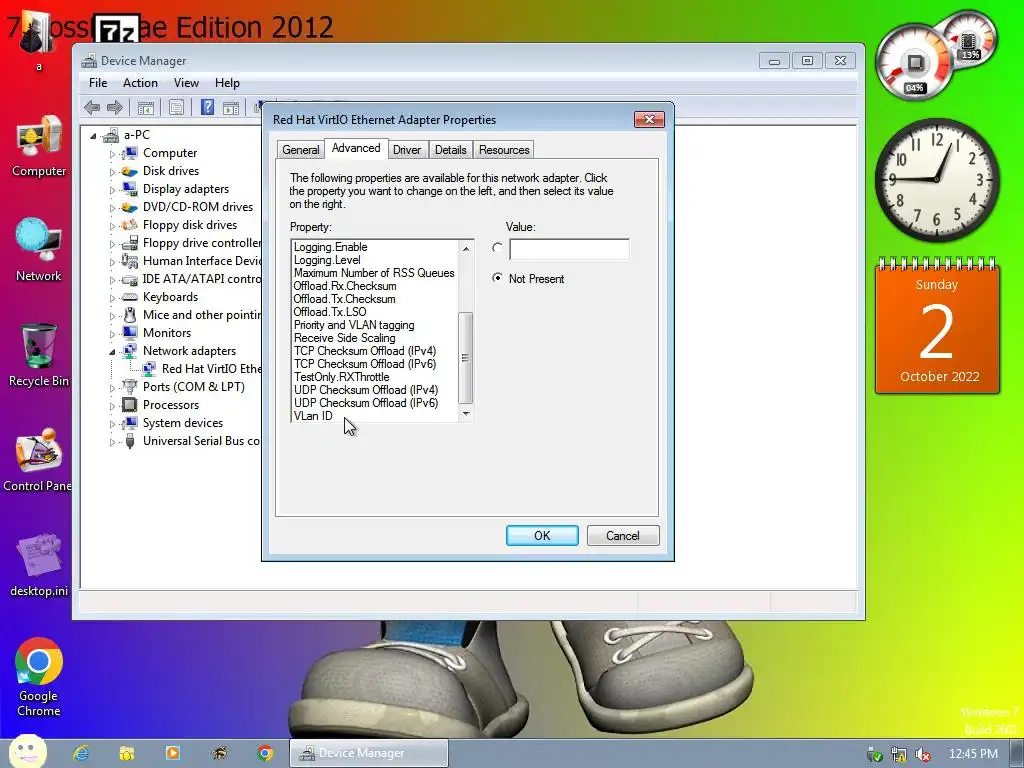Expand the Computer tree node
Image resolution: width=1024 pixels, height=768 pixels.
(x=112, y=154)
